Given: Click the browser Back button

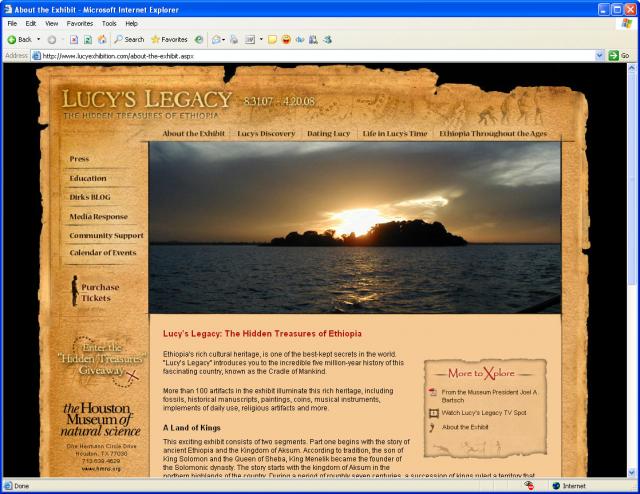Looking at the screenshot, I should 19,39.
